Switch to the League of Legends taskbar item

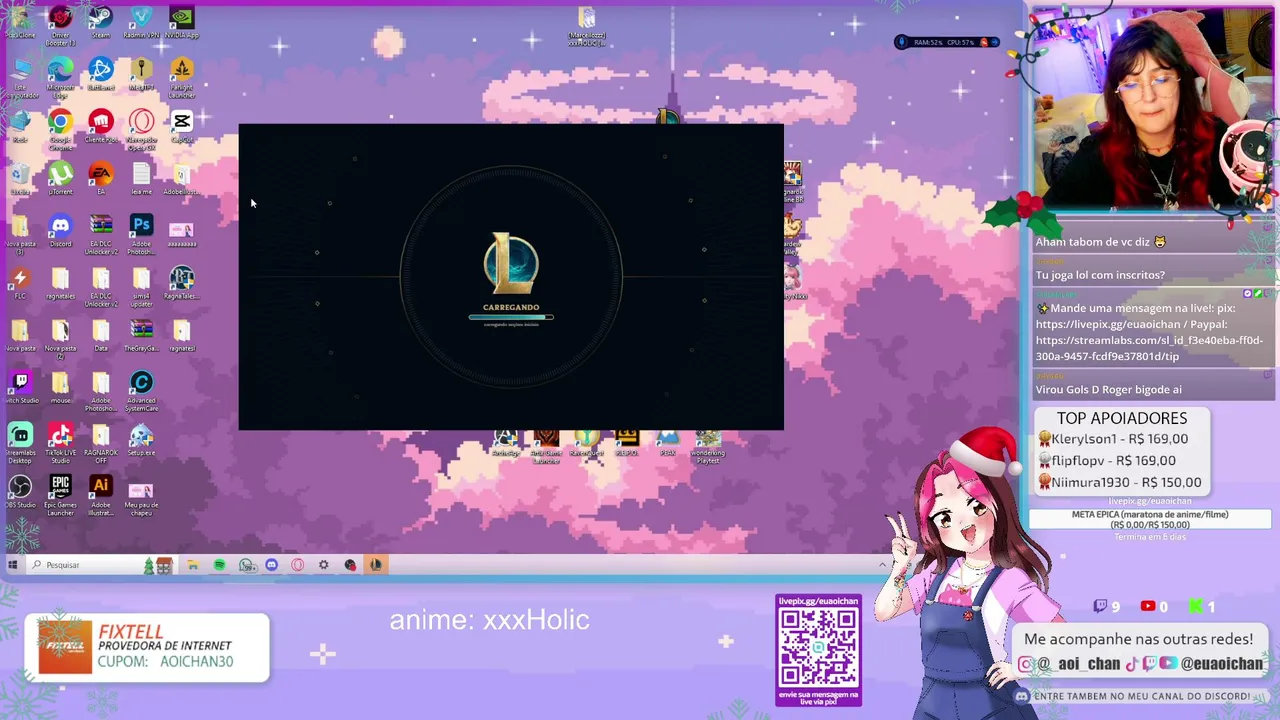375,565
